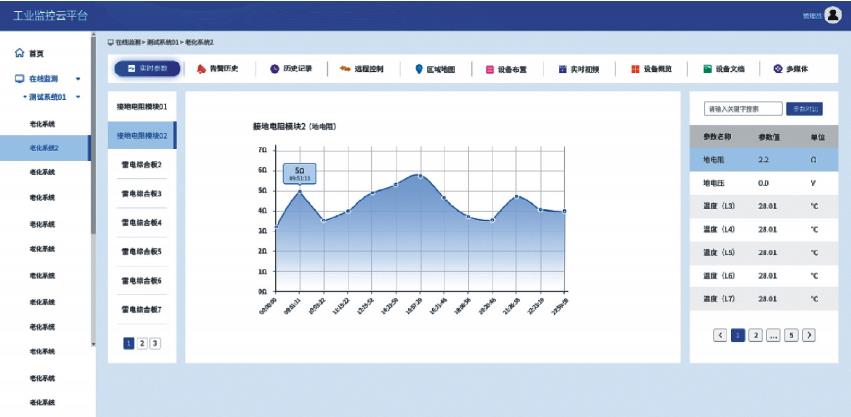Toggle the triangle left of 测试系统01
This screenshot has height=417, width=851.
[x=24, y=97]
